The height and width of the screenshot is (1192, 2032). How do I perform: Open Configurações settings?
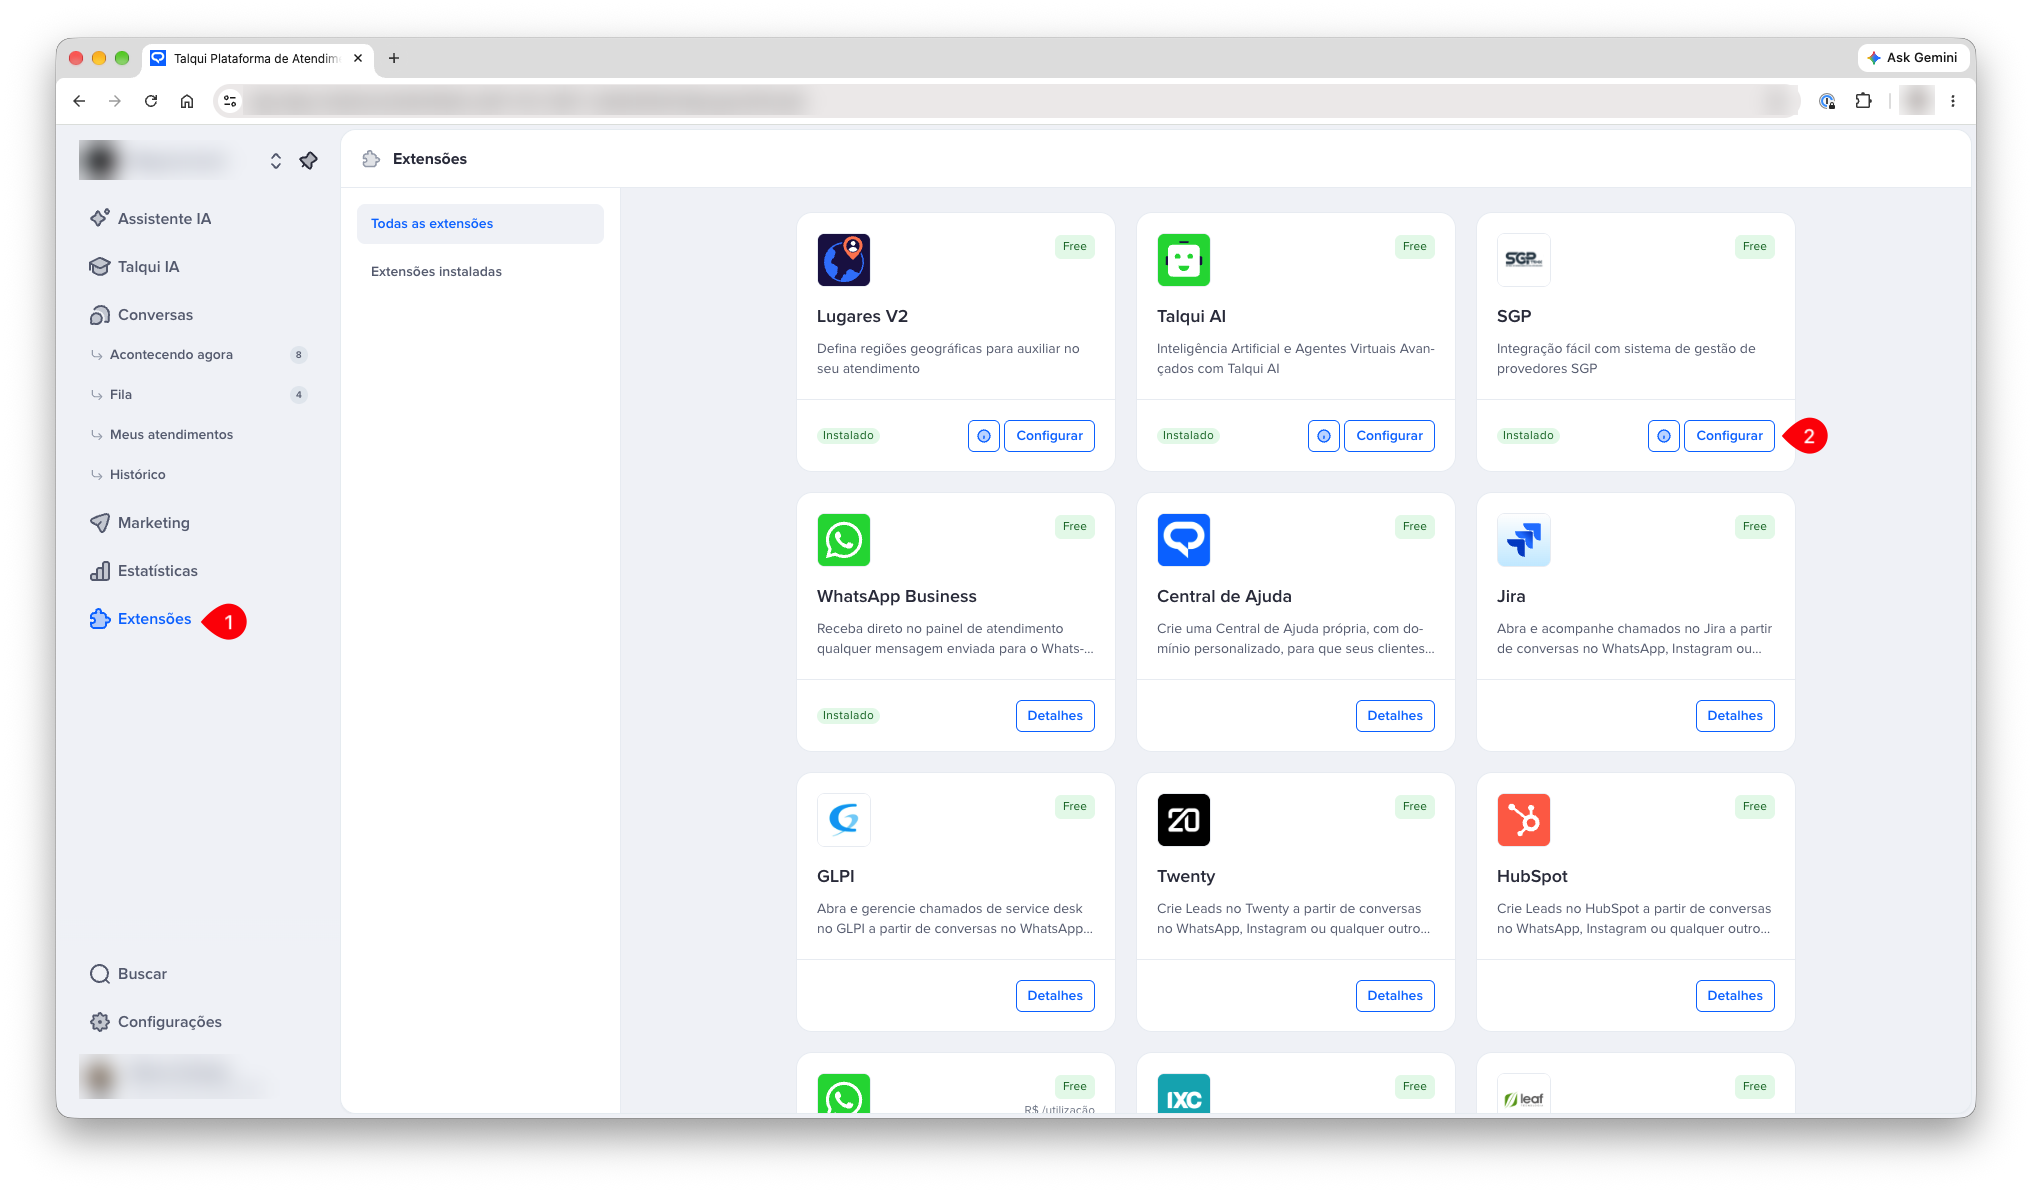pyautogui.click(x=155, y=1021)
